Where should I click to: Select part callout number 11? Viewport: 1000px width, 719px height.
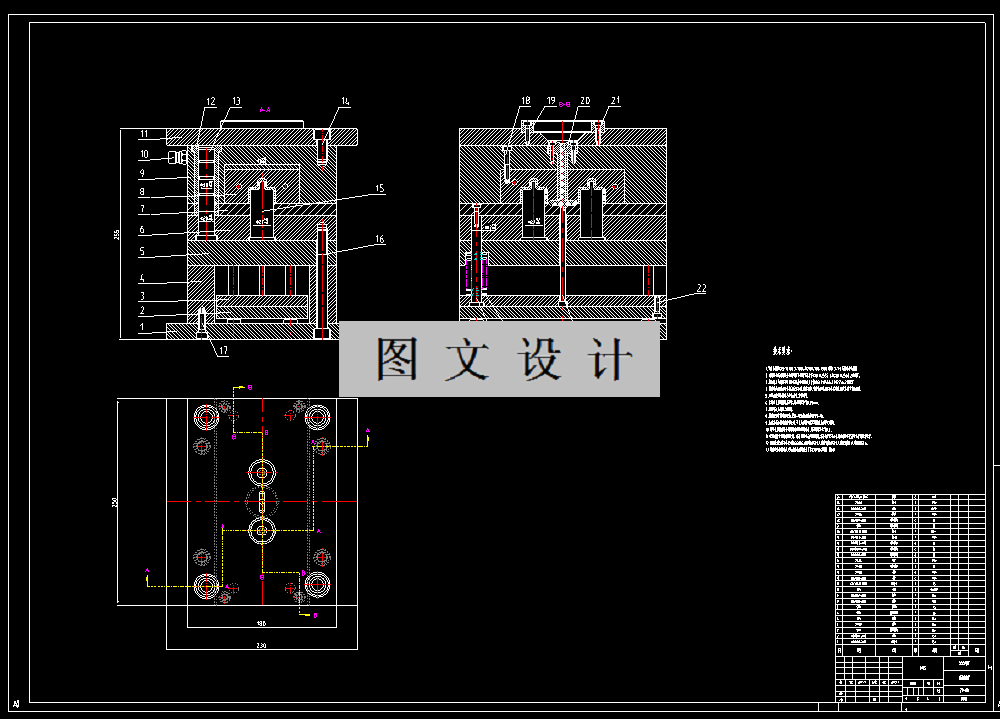coord(144,134)
